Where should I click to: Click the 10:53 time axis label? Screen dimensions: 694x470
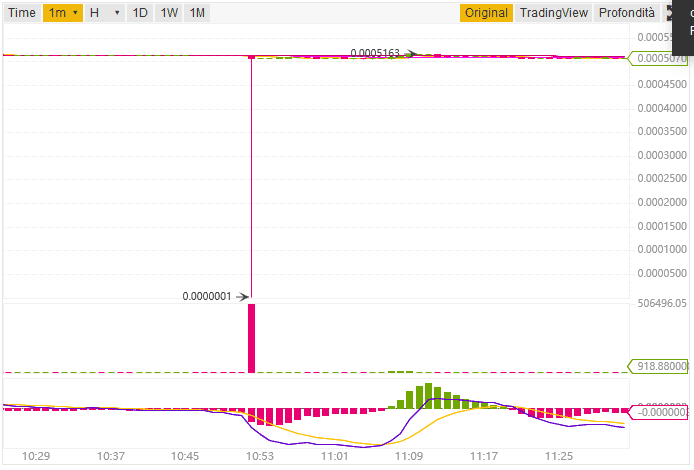point(259,456)
